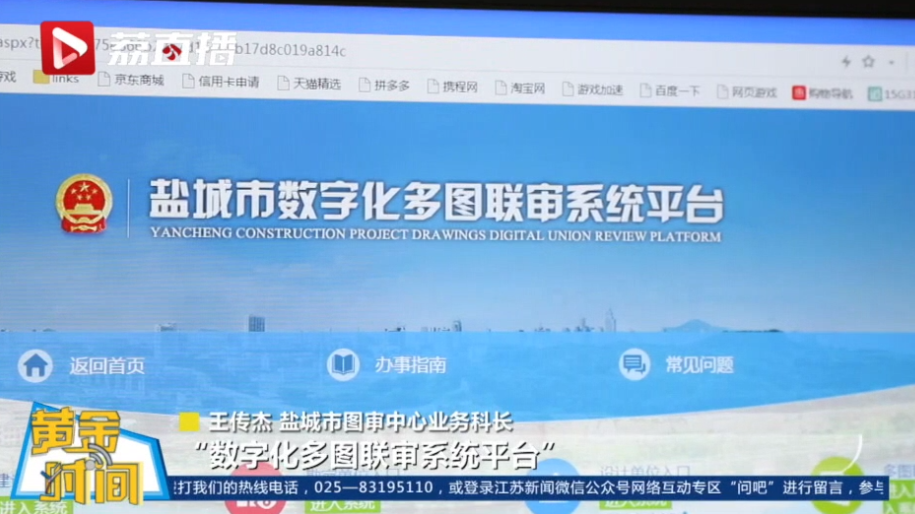This screenshot has width=915, height=514.
Task: Click the 盐城市数字化多图联审系统平台 title
Action: click(x=436, y=201)
